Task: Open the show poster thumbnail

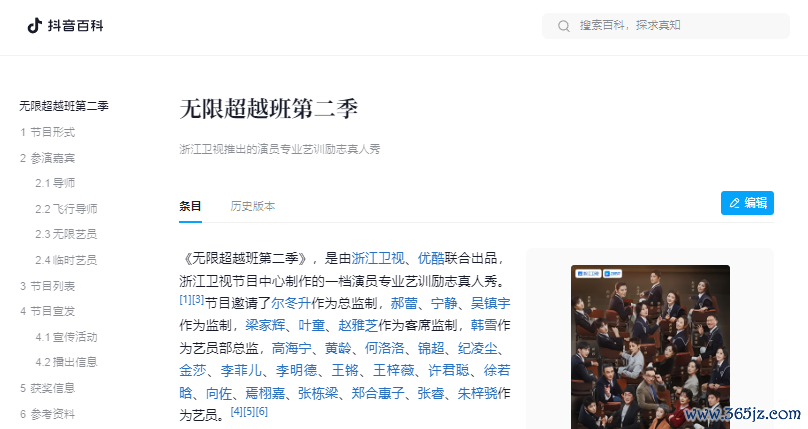Action: pyautogui.click(x=650, y=347)
